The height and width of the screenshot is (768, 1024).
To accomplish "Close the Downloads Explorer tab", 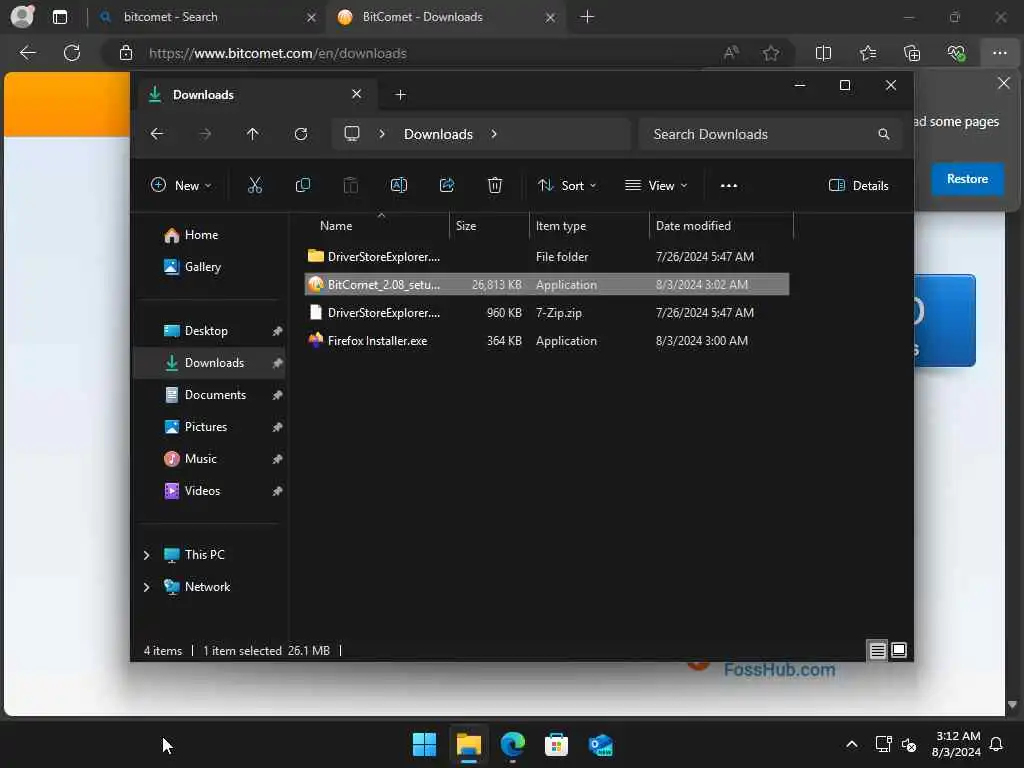I will click(x=357, y=94).
